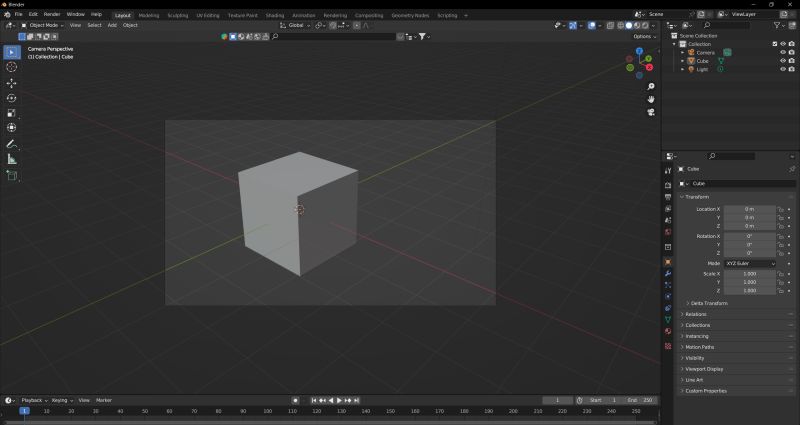Open the Global transform orientation dropdown
The image size is (800, 425).
(295, 25)
